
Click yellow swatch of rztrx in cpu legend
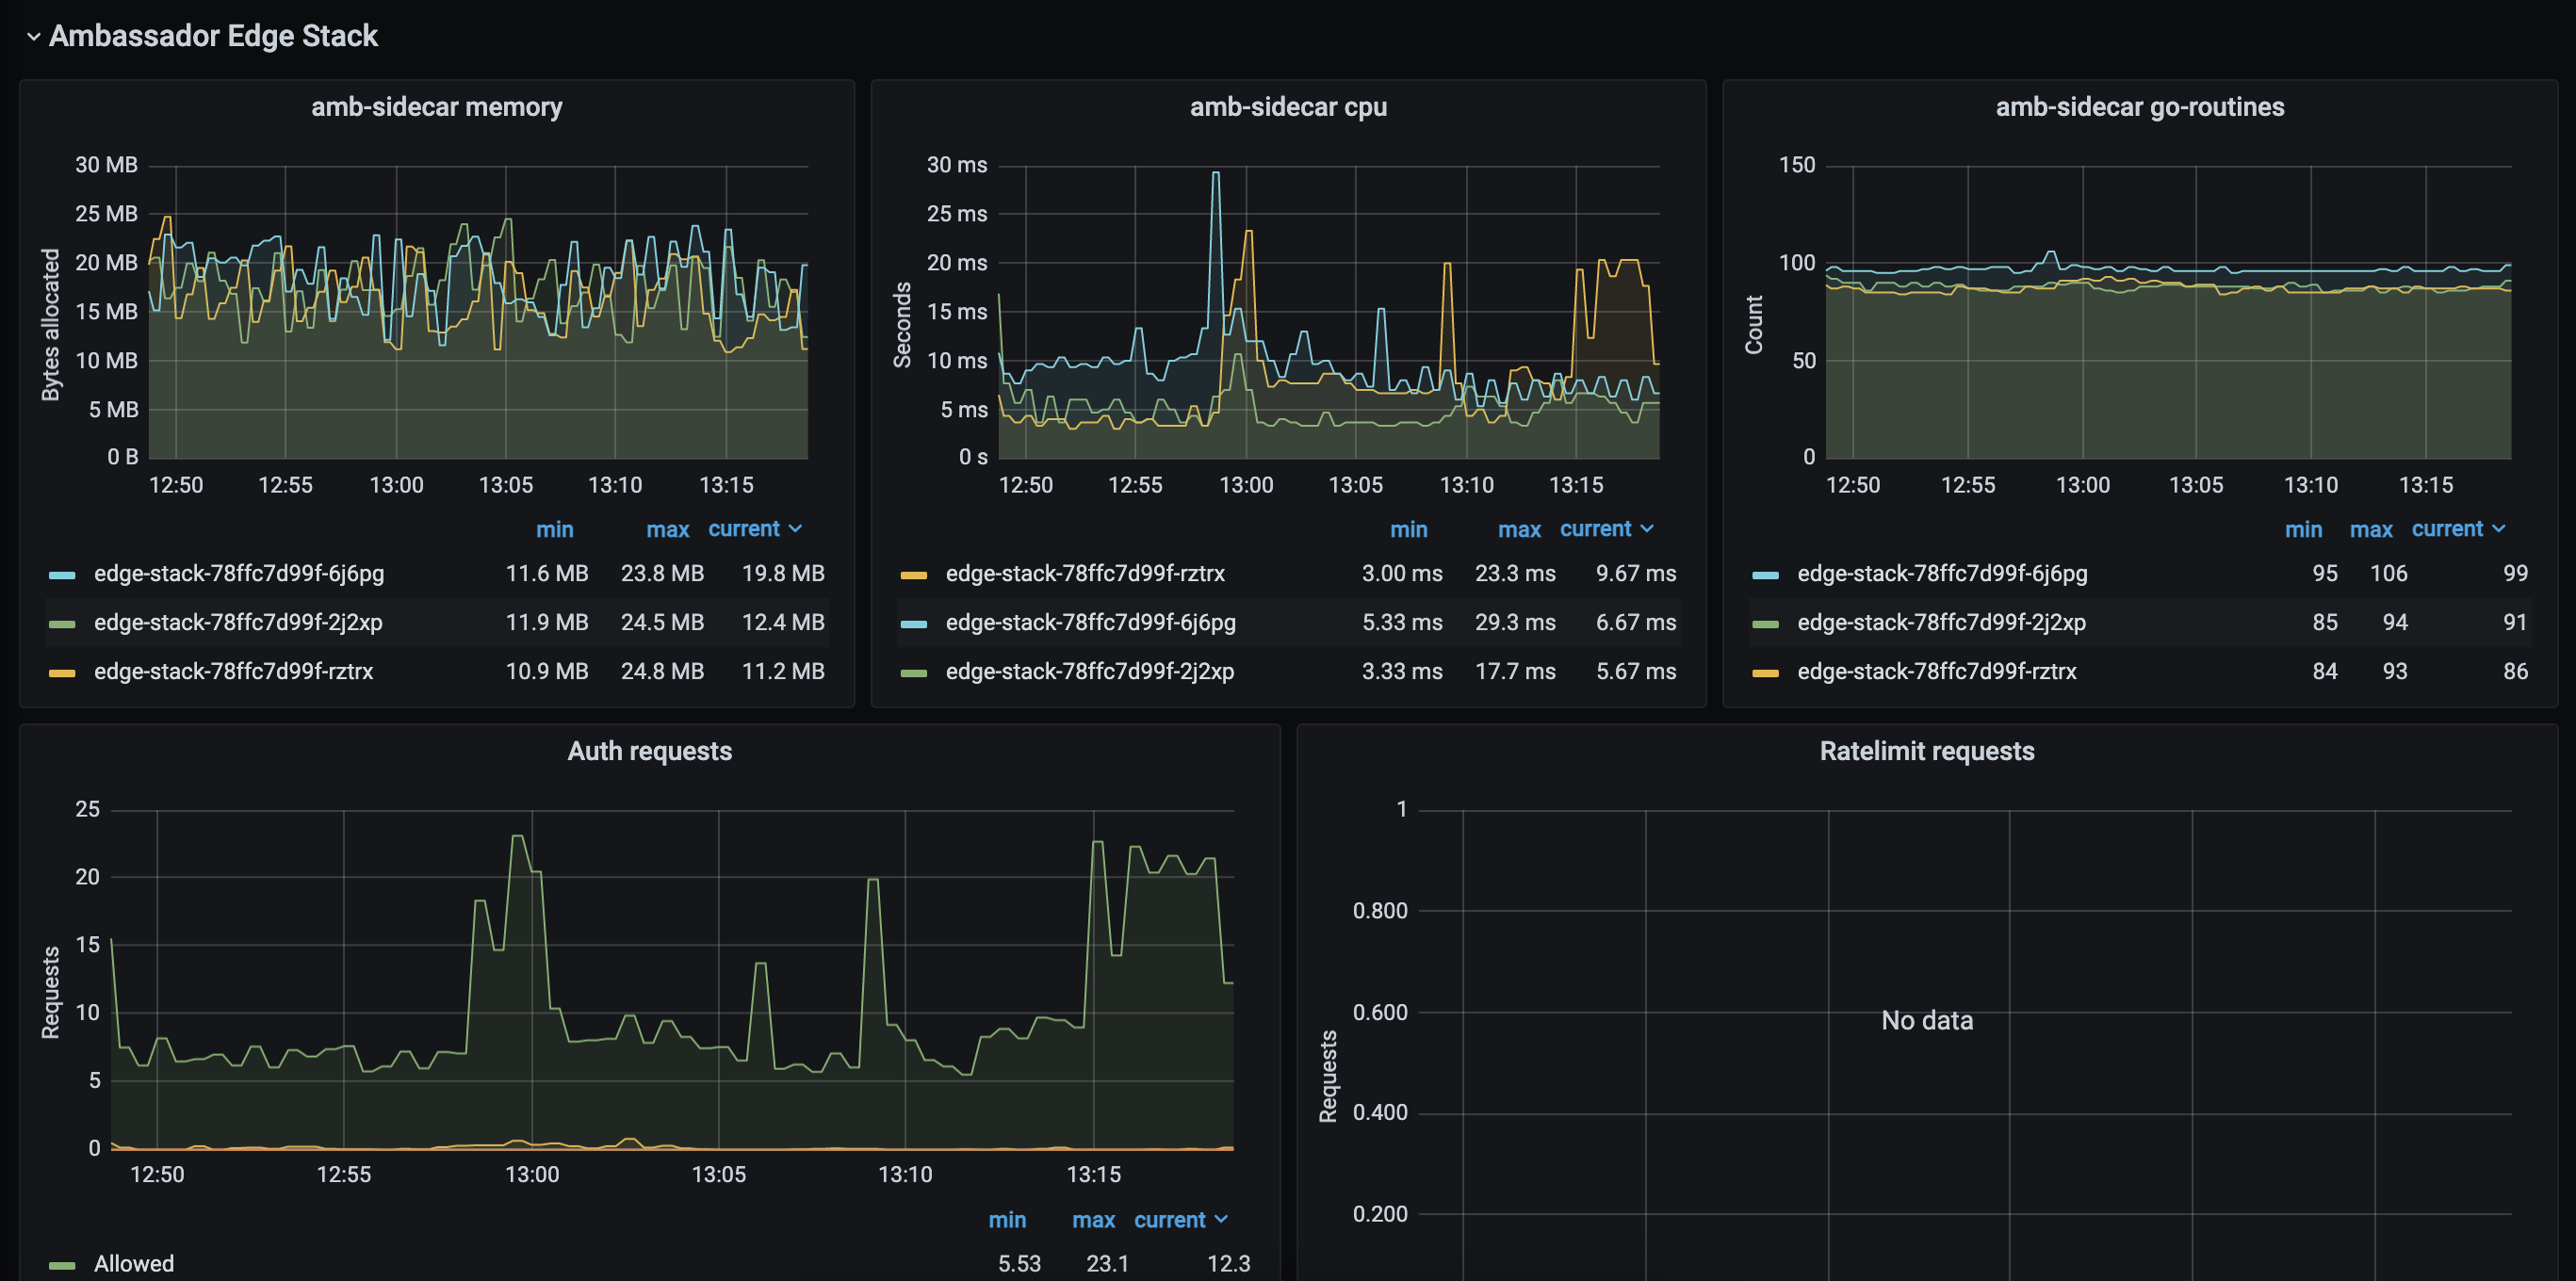[x=913, y=575]
